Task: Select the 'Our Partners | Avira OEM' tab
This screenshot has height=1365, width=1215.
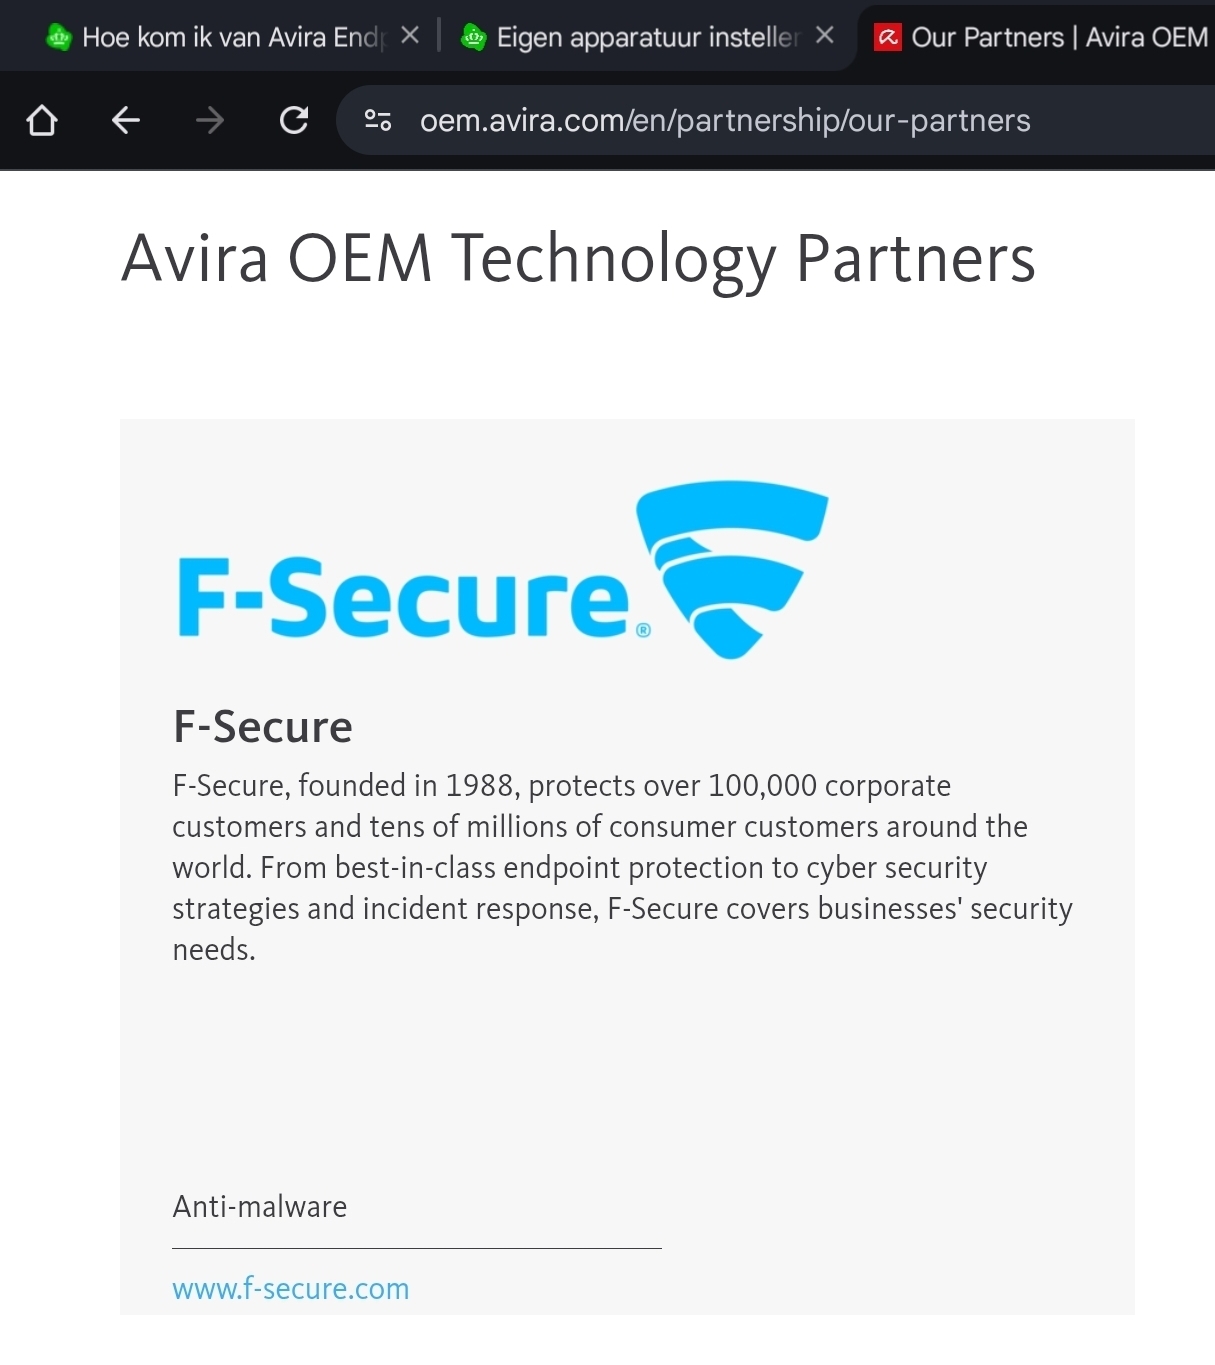Action: 1059,38
